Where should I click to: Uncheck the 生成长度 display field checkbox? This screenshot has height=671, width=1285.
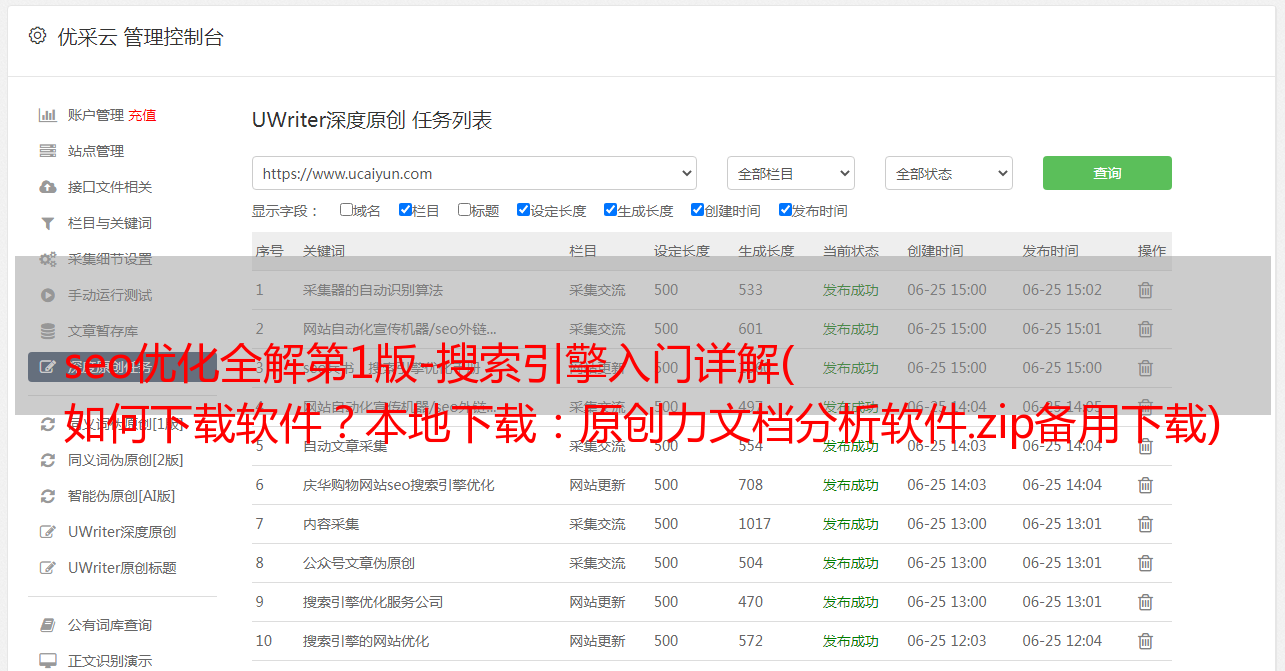610,210
